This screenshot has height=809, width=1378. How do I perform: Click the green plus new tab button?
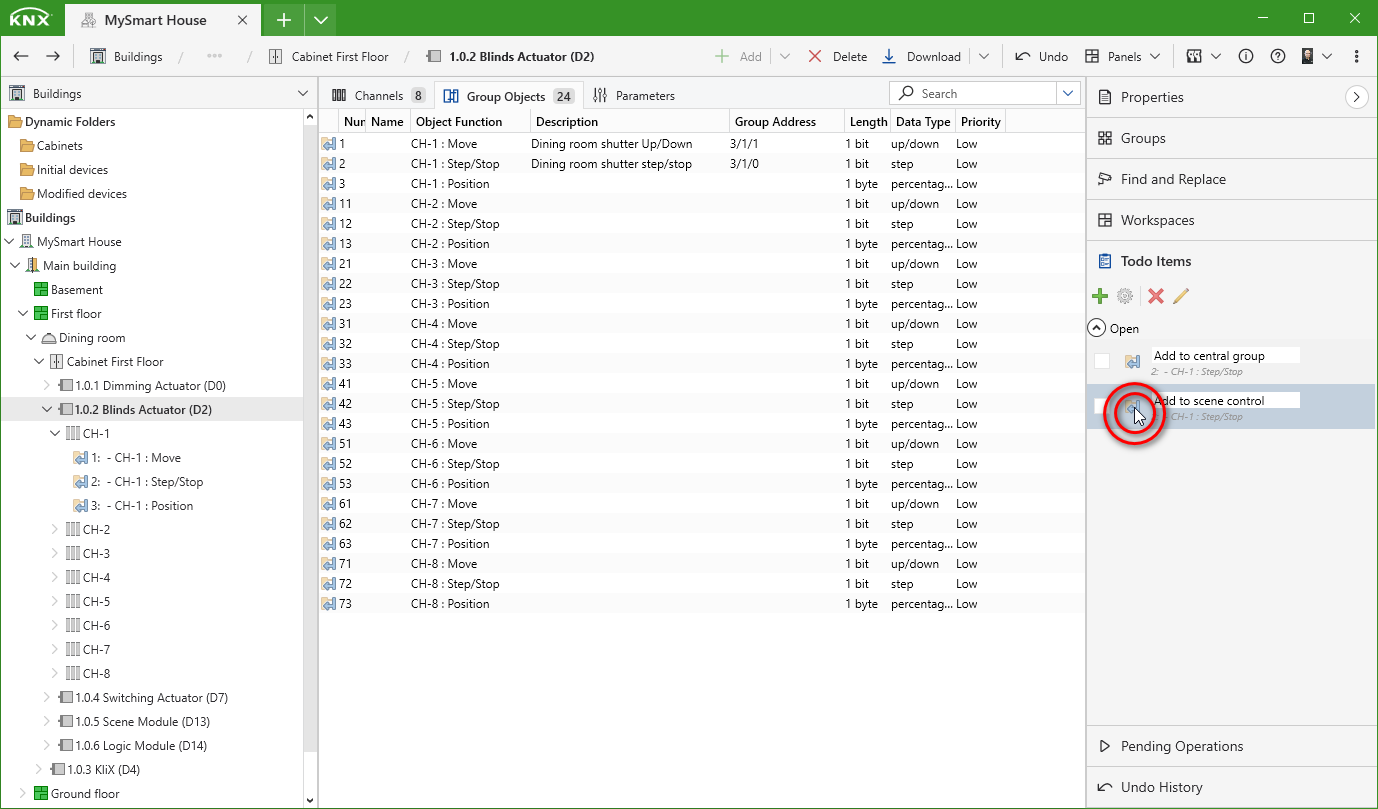click(284, 20)
